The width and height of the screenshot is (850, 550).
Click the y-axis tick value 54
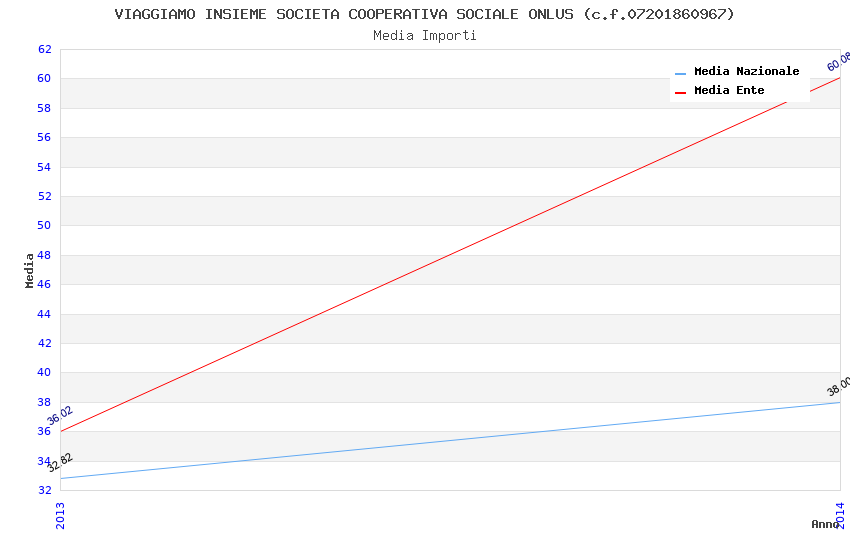[44, 167]
